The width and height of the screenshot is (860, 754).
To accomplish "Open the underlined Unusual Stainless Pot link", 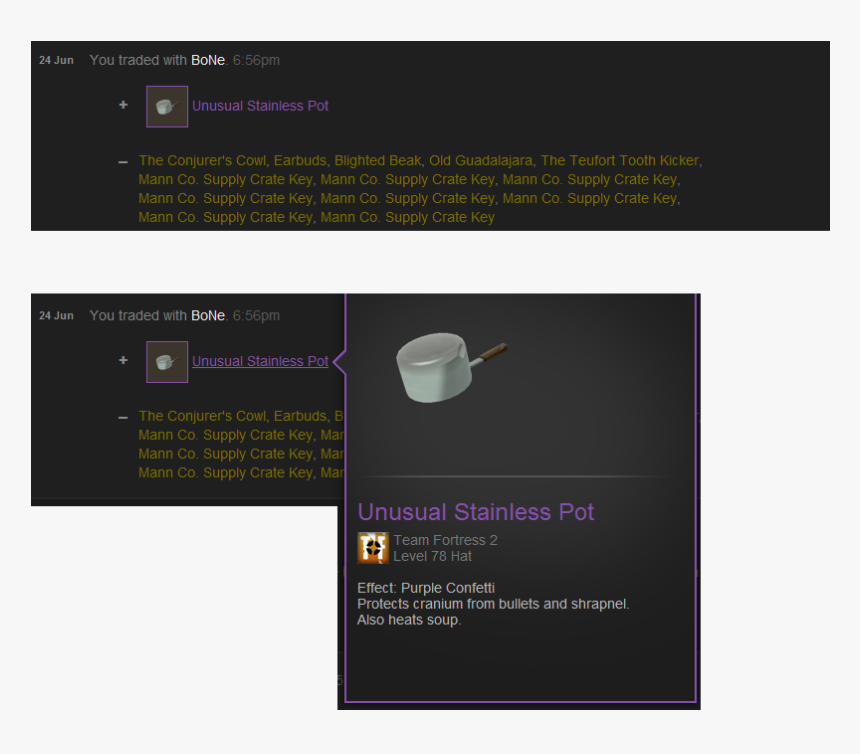I will point(260,361).
